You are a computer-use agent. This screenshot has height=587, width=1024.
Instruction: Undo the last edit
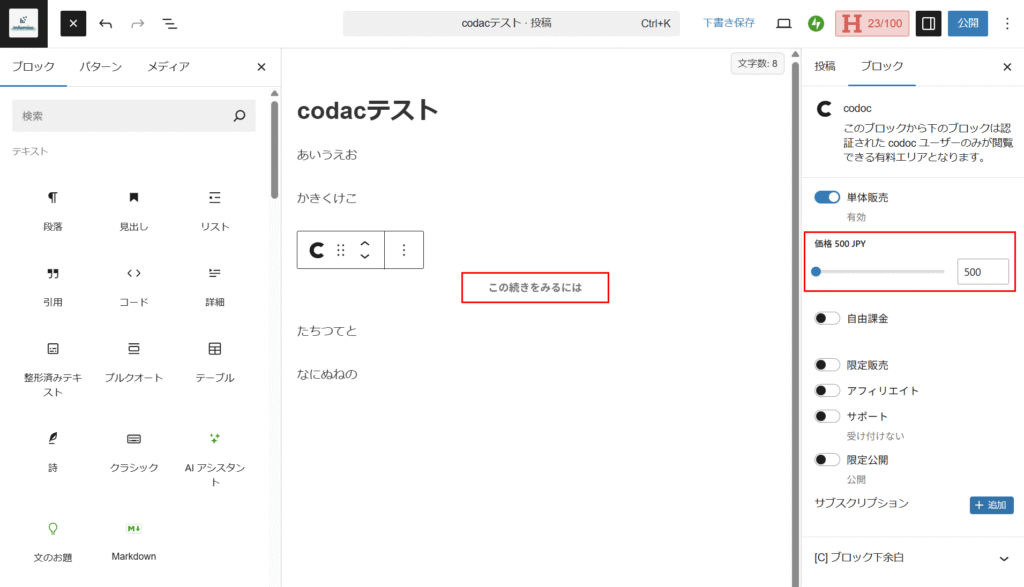[x=106, y=24]
